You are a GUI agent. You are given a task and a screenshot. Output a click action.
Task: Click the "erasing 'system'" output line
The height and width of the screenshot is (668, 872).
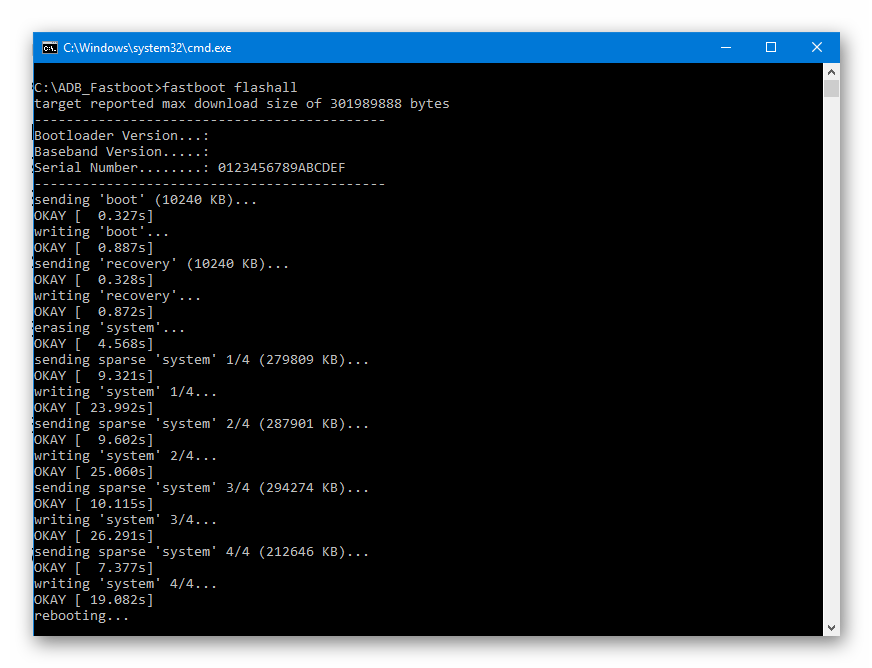[110, 328]
